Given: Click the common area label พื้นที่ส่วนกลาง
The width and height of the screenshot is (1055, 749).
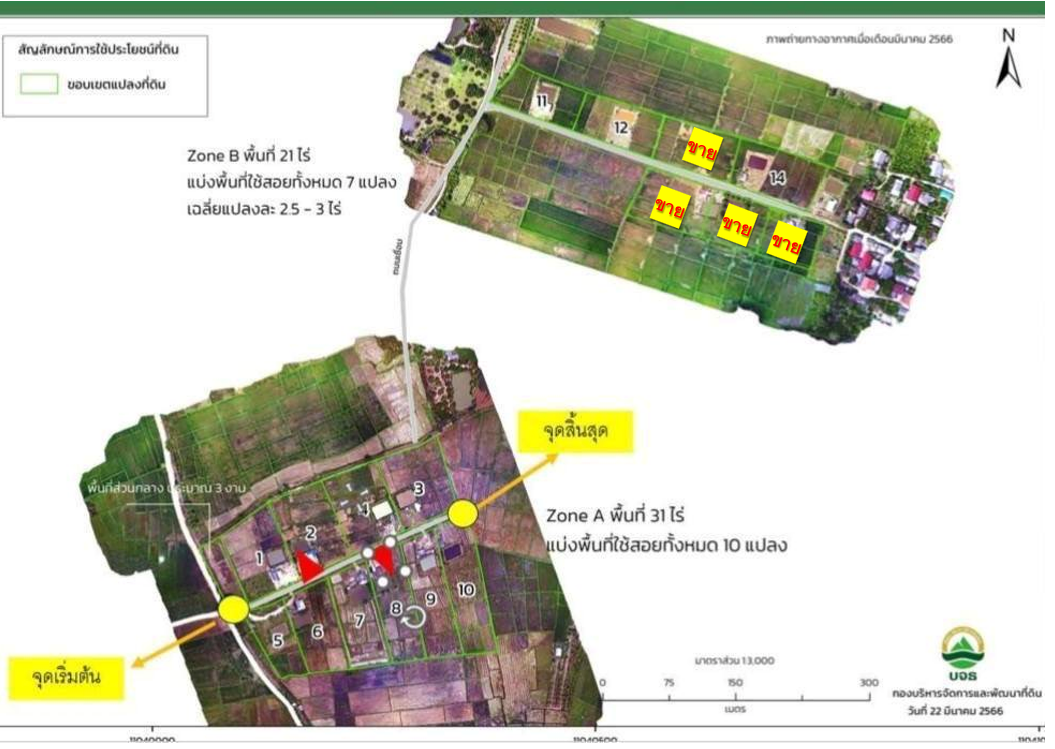Looking at the screenshot, I should pos(166,488).
